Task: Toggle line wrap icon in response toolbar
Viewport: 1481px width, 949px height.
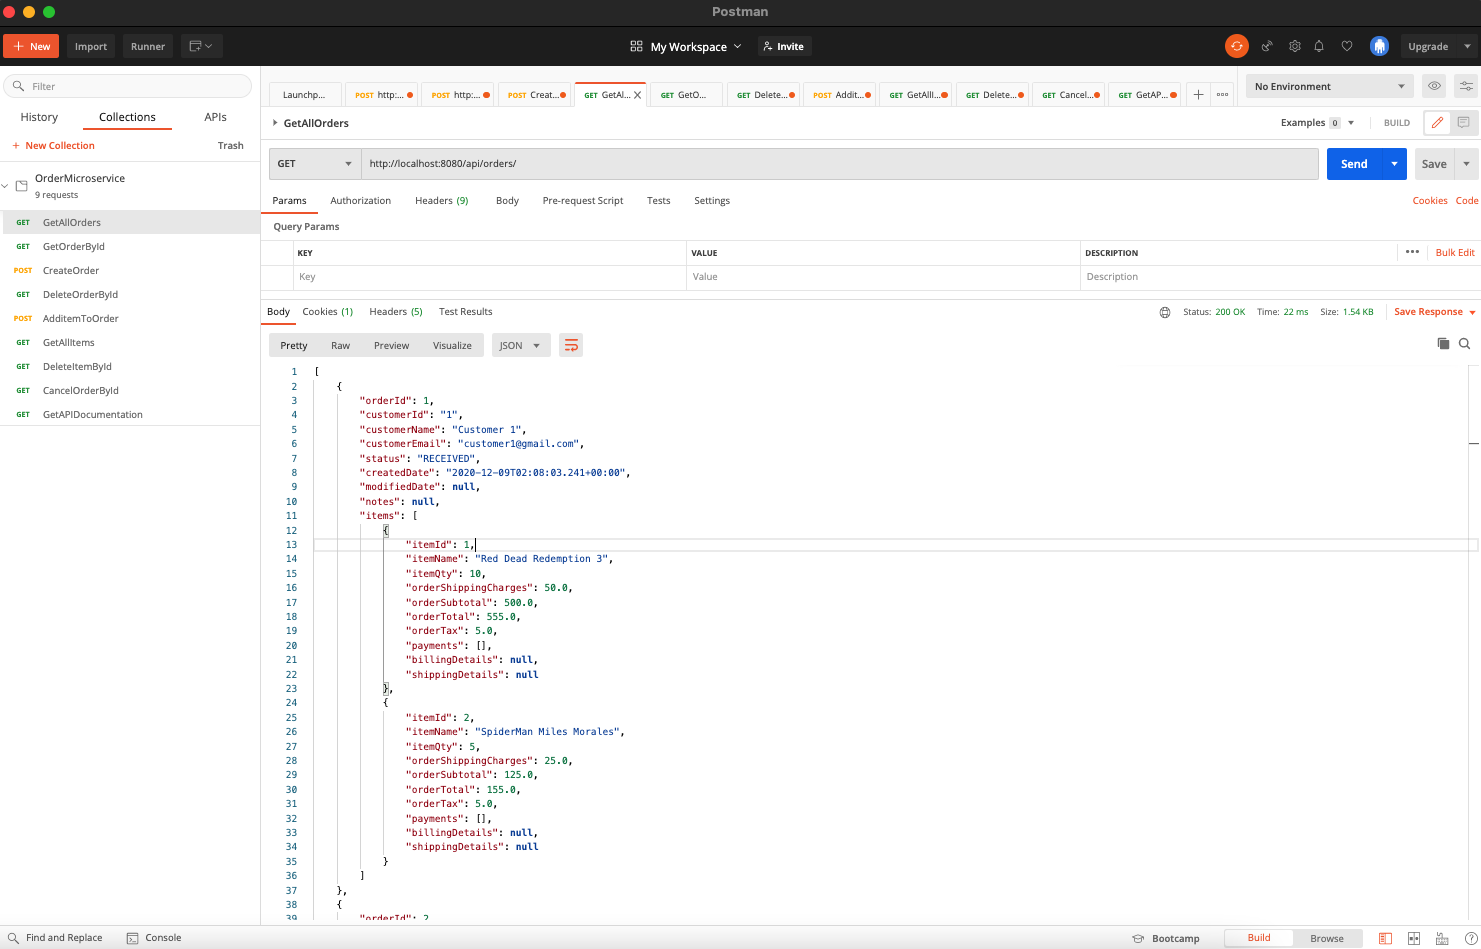Action: pyautogui.click(x=571, y=345)
